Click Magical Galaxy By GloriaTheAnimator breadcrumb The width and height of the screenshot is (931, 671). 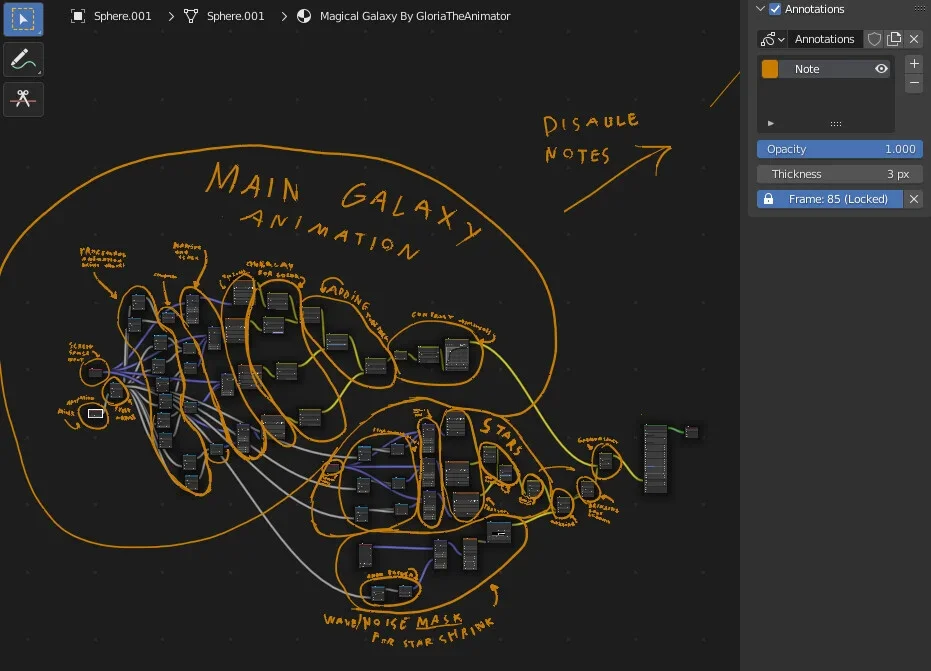click(413, 15)
